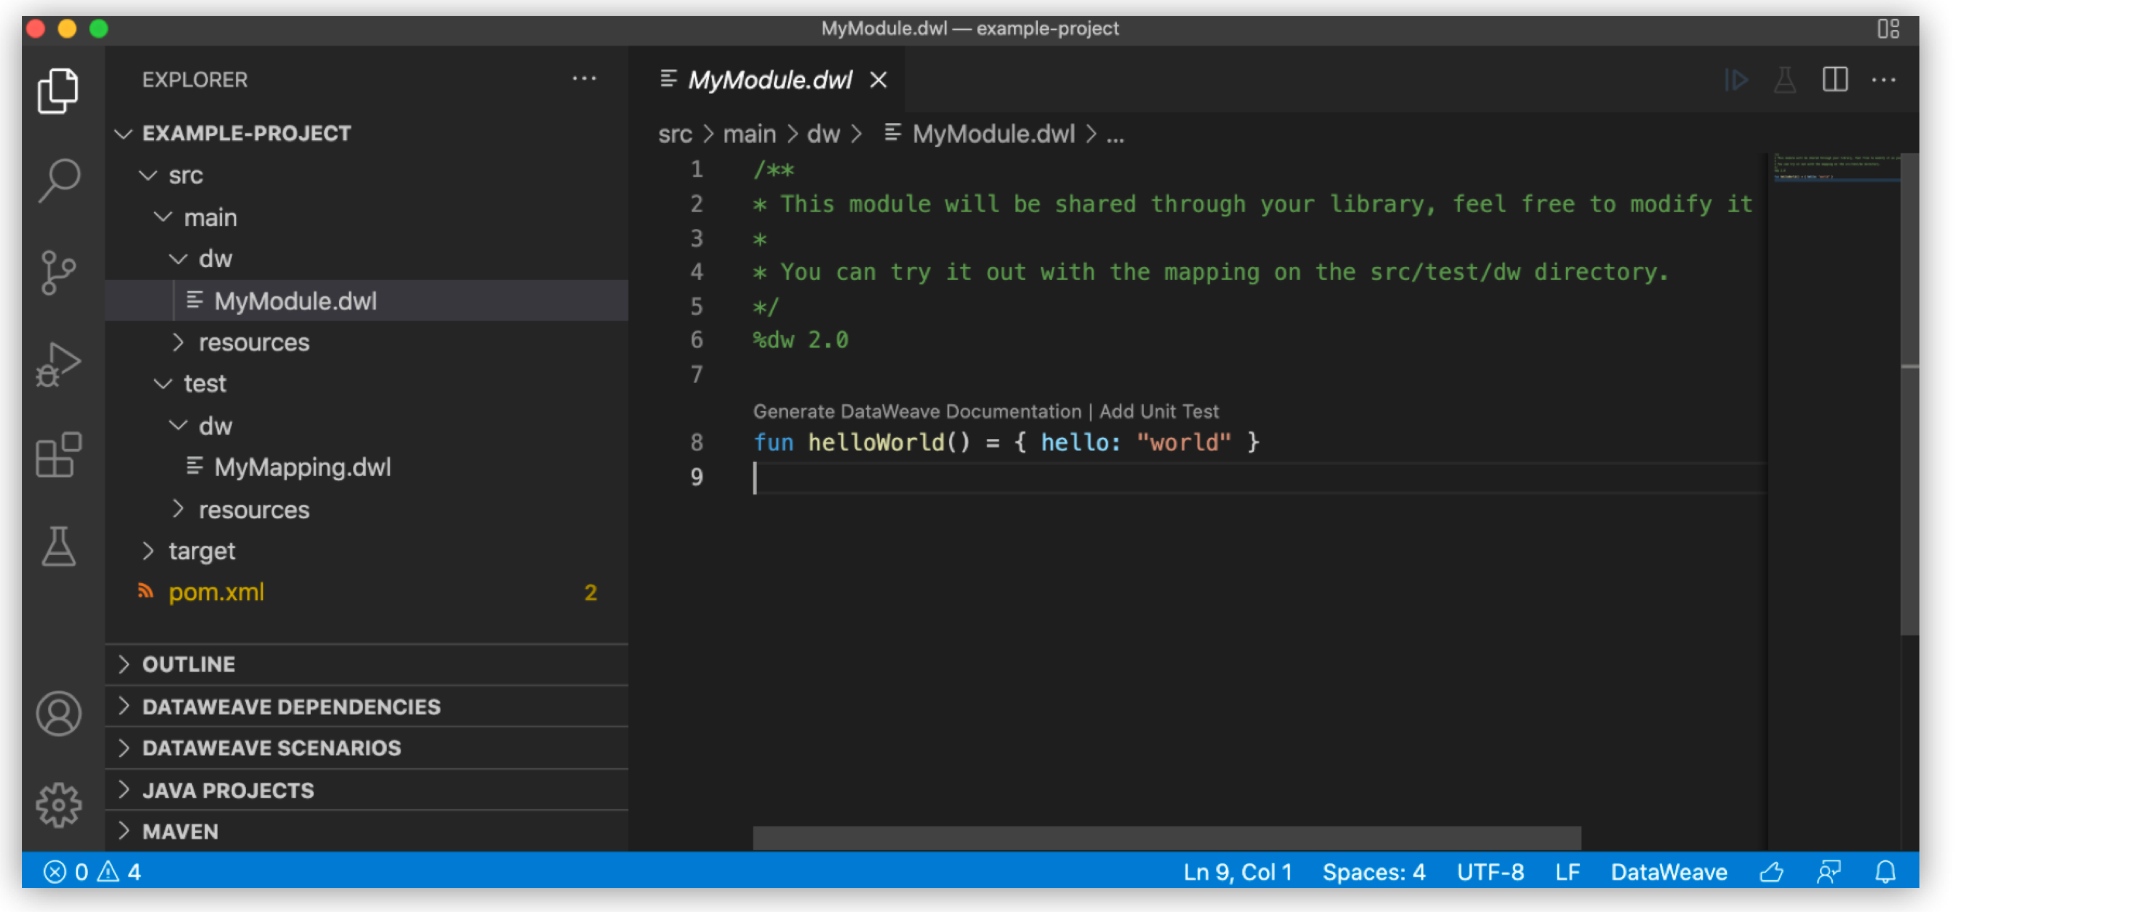Click Generate DataWeave Documentation
This screenshot has width=2142, height=912.
pos(919,411)
